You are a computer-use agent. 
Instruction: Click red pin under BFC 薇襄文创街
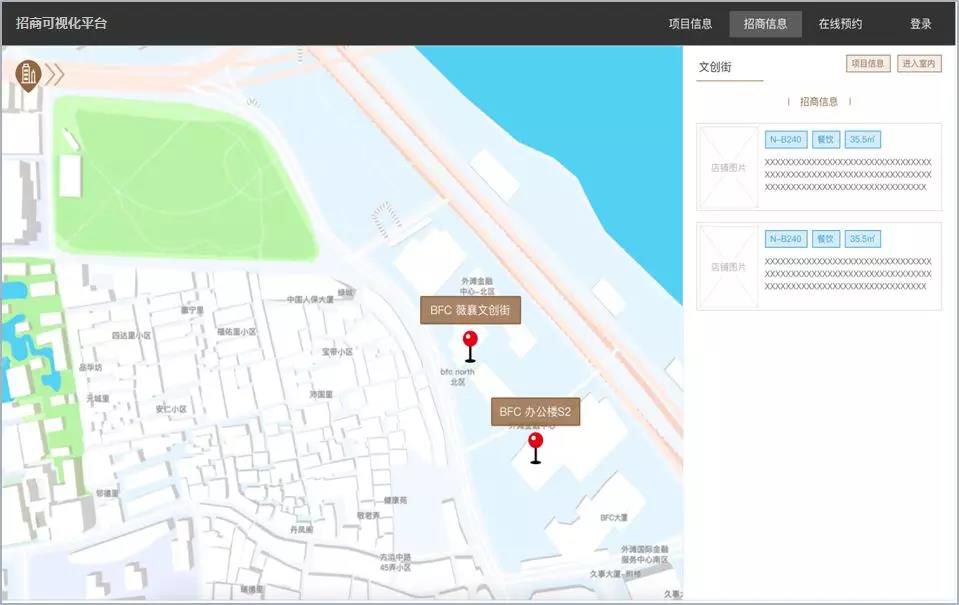coord(470,344)
